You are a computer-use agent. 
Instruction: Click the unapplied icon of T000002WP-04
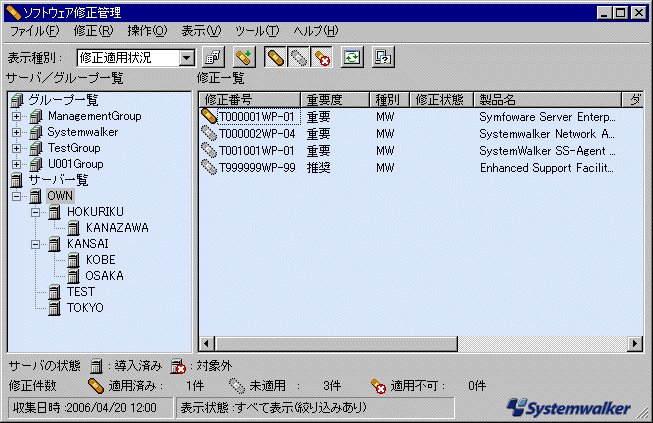[x=209, y=134]
